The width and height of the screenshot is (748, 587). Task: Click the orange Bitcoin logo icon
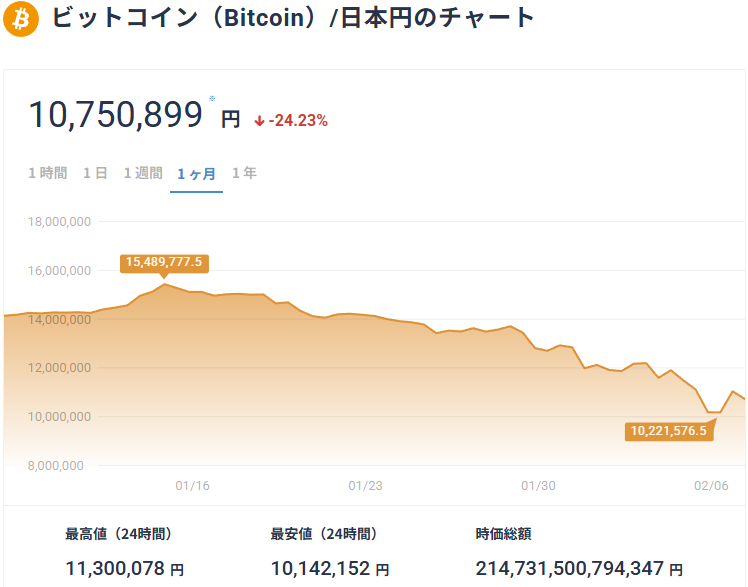(x=20, y=19)
